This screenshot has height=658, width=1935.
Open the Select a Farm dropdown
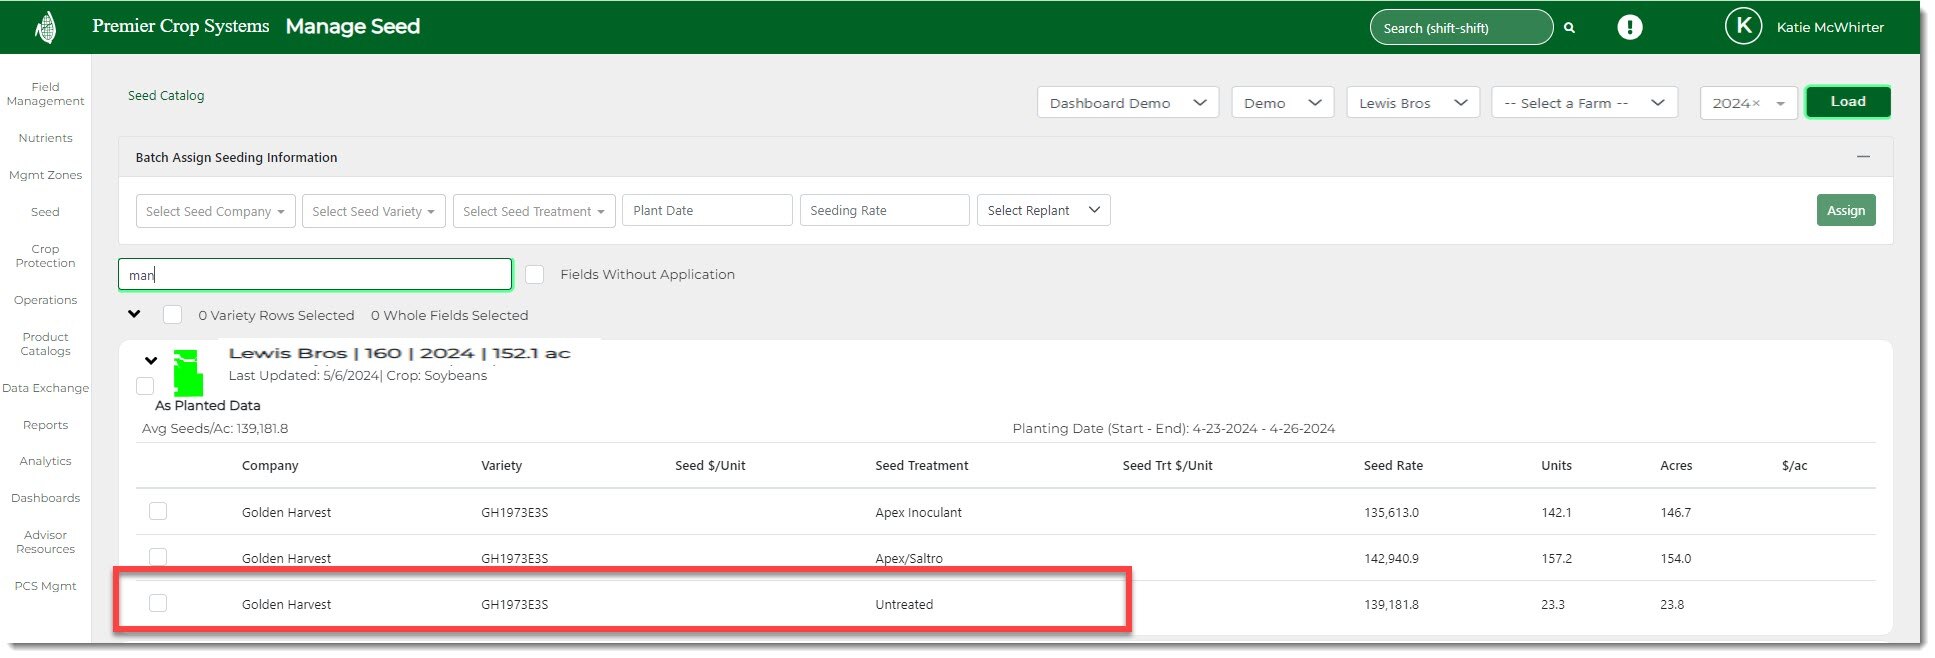tap(1583, 104)
